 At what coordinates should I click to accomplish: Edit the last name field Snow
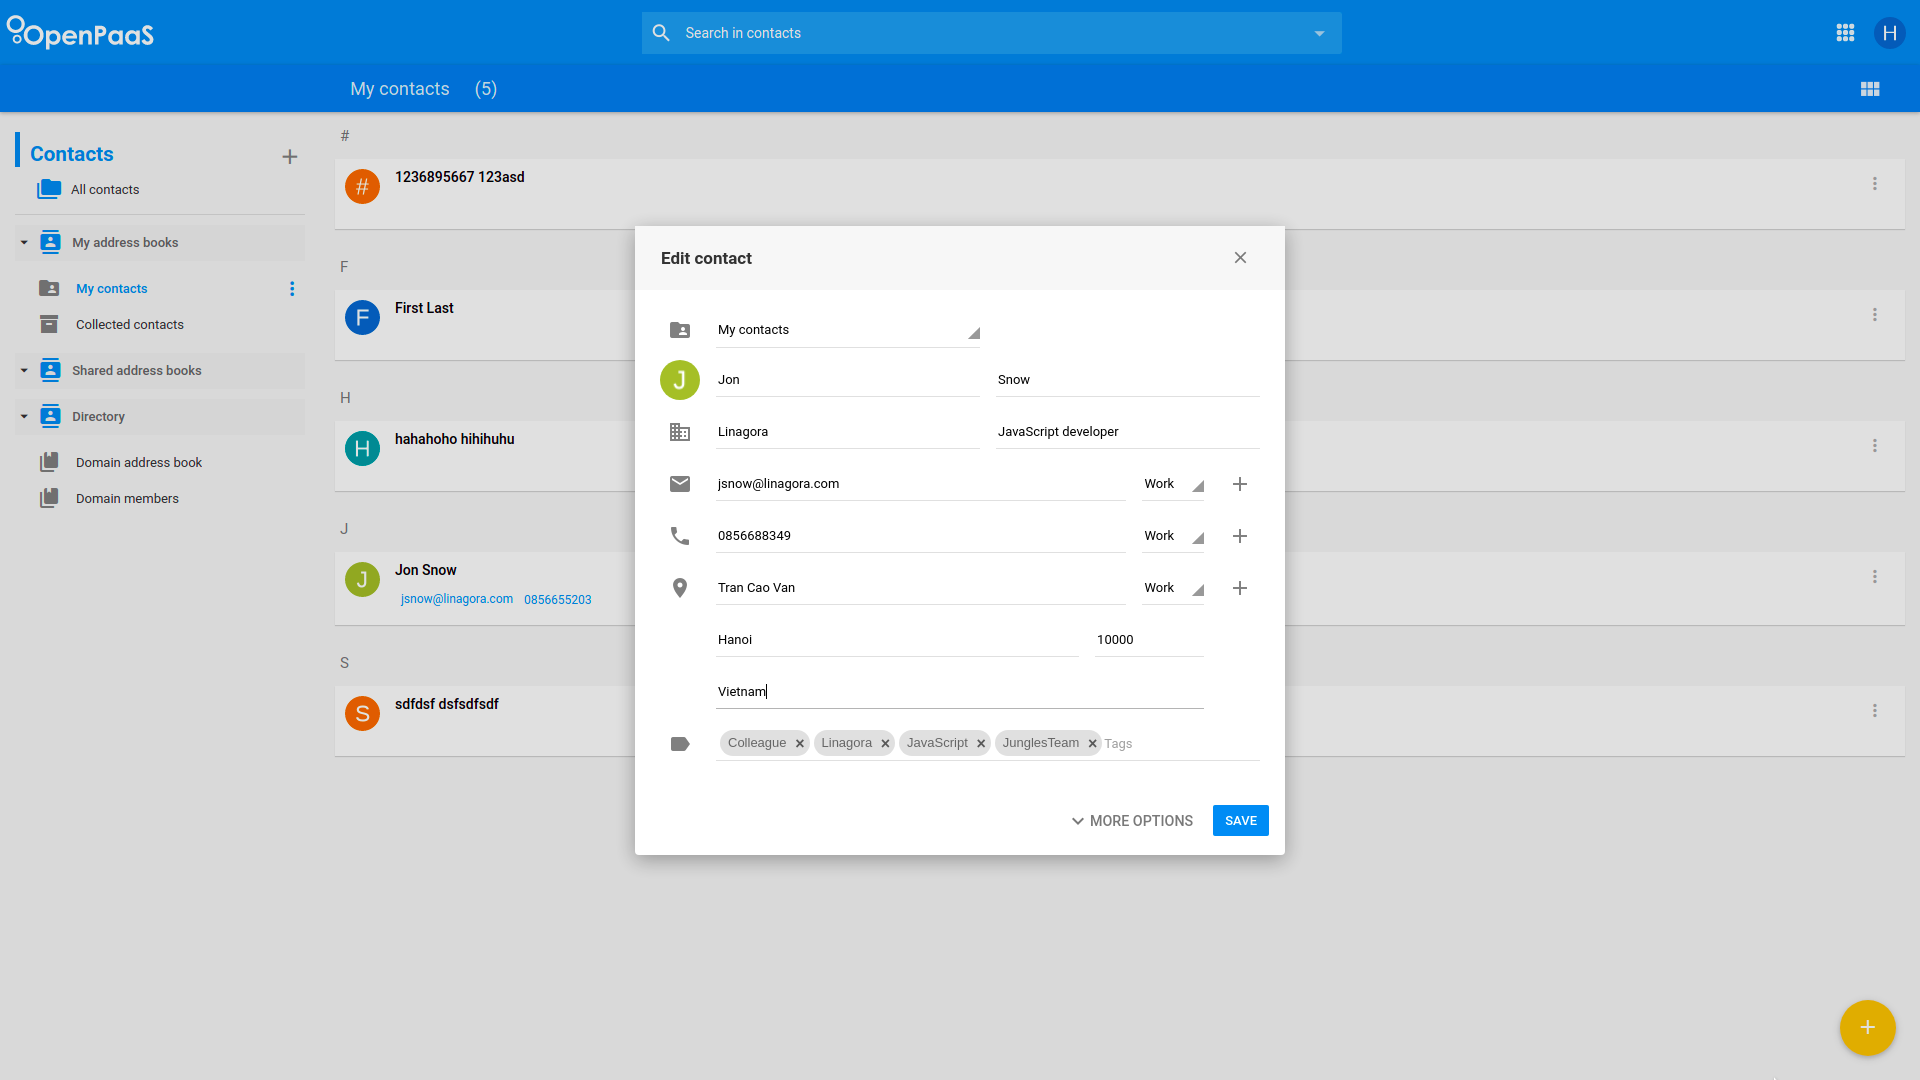tap(1128, 380)
